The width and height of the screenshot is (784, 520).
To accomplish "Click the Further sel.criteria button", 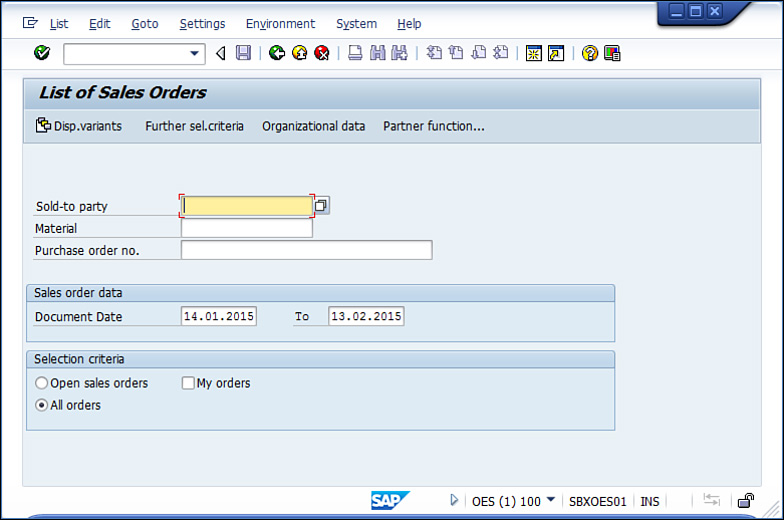I will pyautogui.click(x=194, y=126).
